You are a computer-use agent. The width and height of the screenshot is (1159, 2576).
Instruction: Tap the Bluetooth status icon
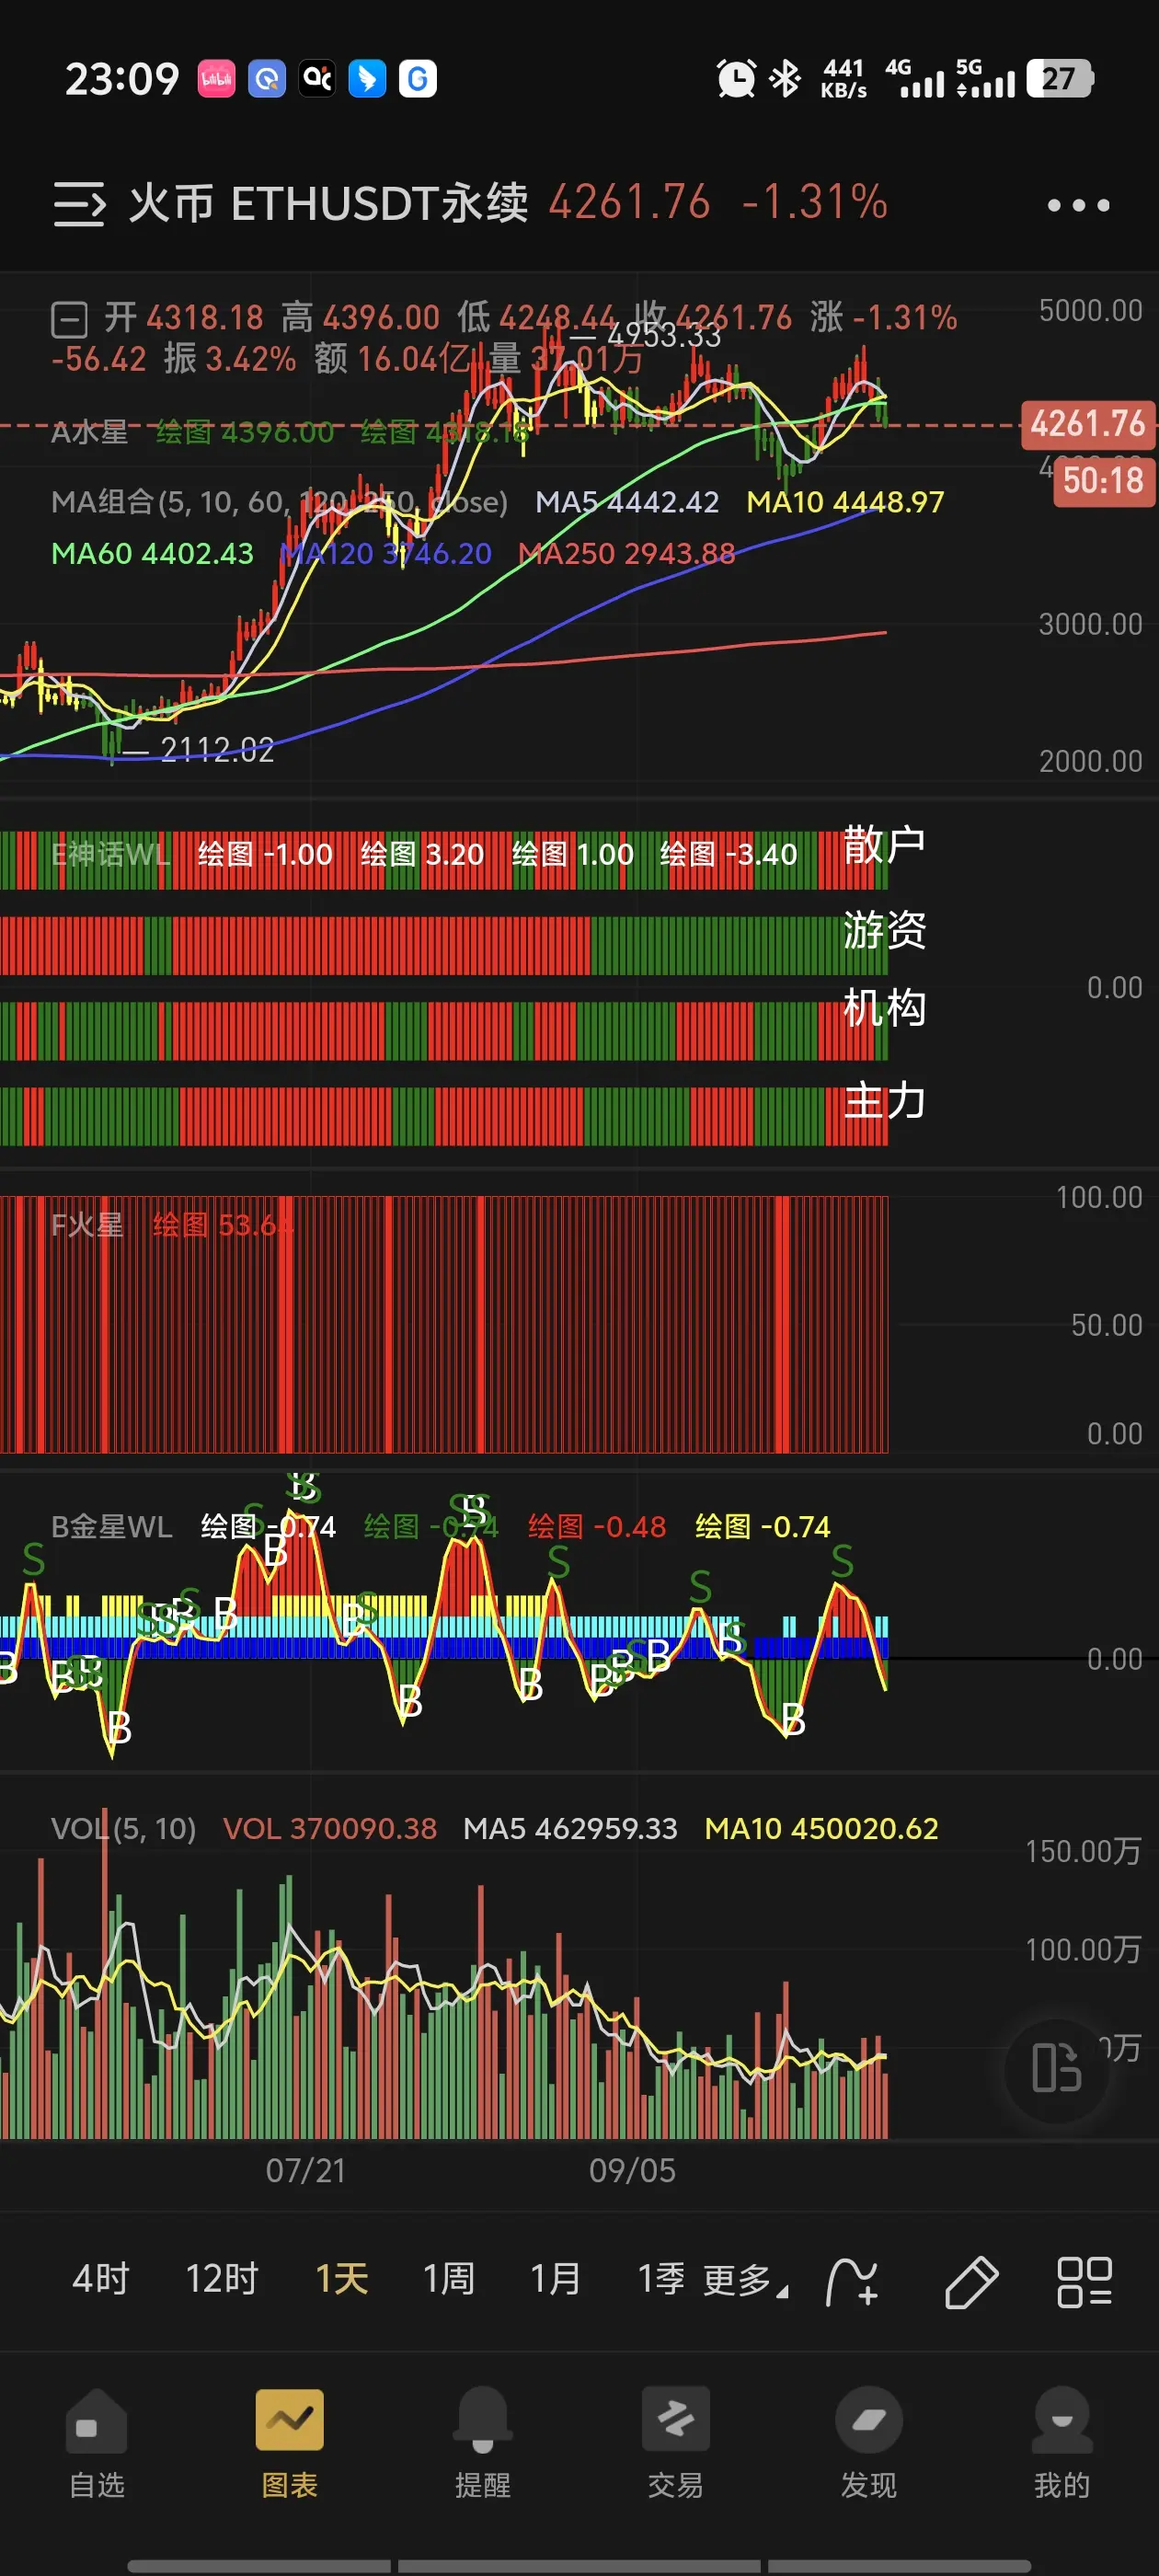786,79
